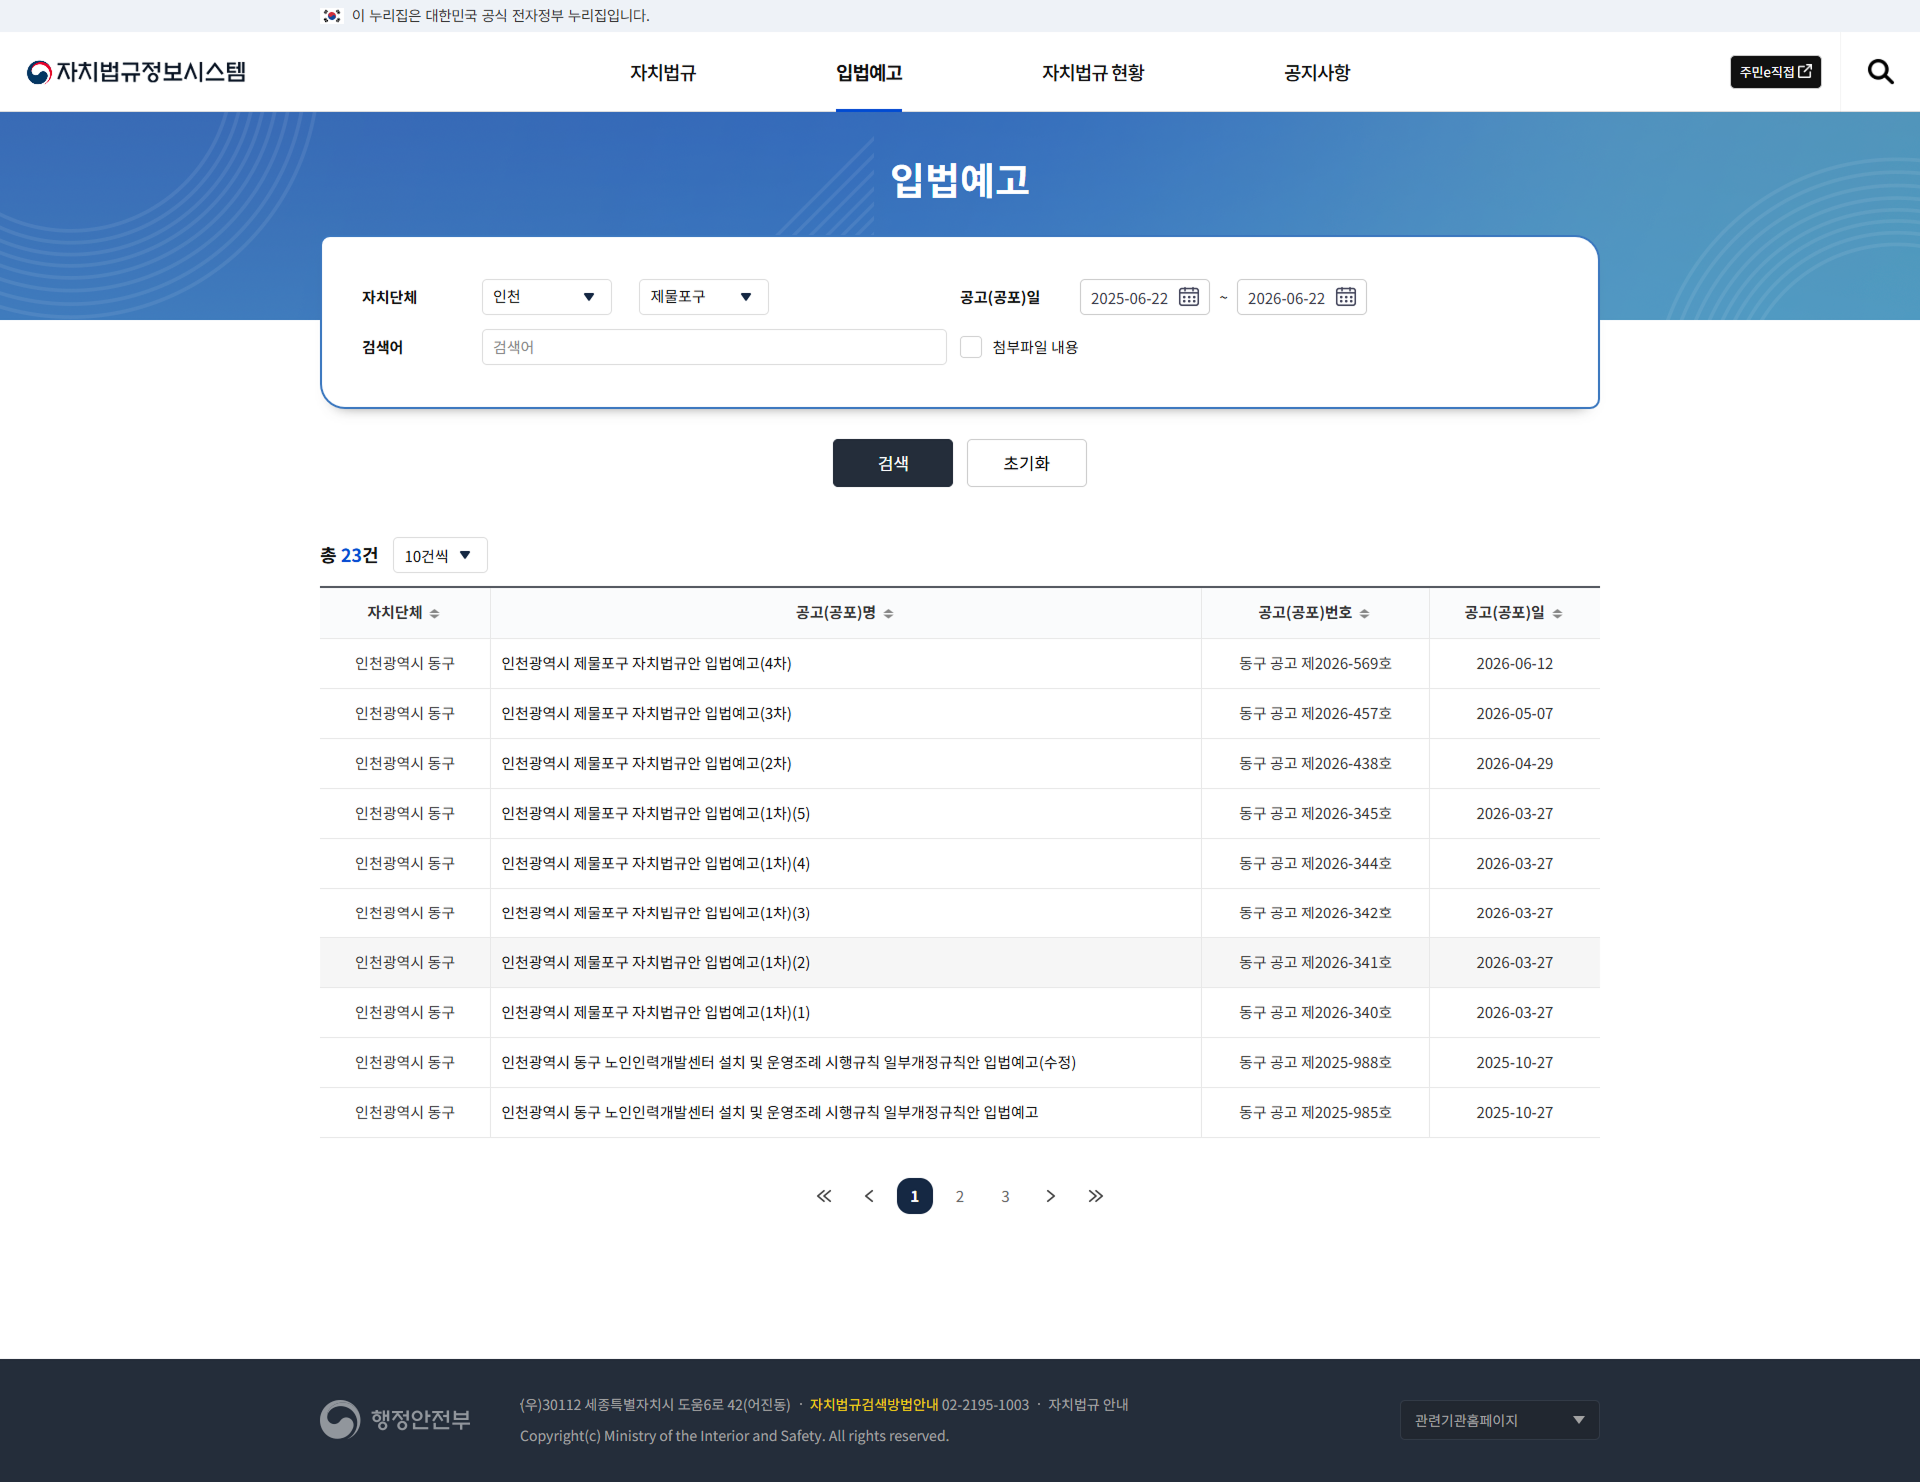1920x1482 pixels.
Task: Go to page 3
Action: (1005, 1196)
